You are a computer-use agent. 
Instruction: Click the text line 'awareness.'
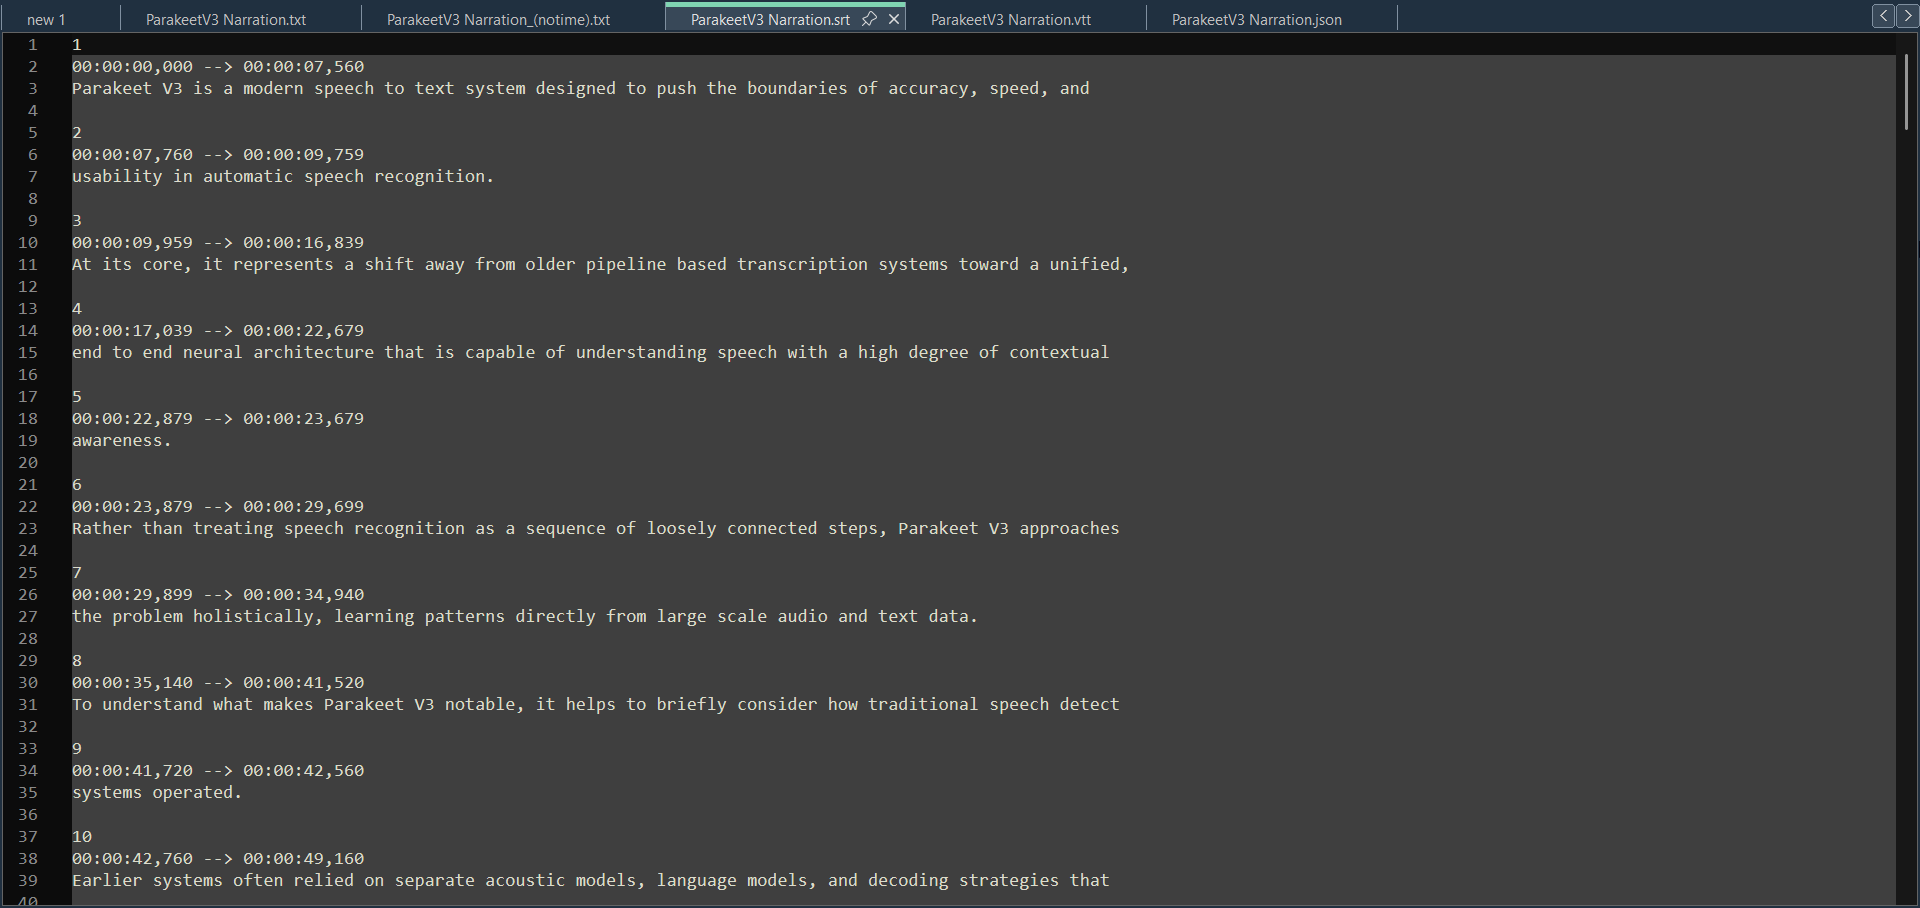click(x=121, y=441)
